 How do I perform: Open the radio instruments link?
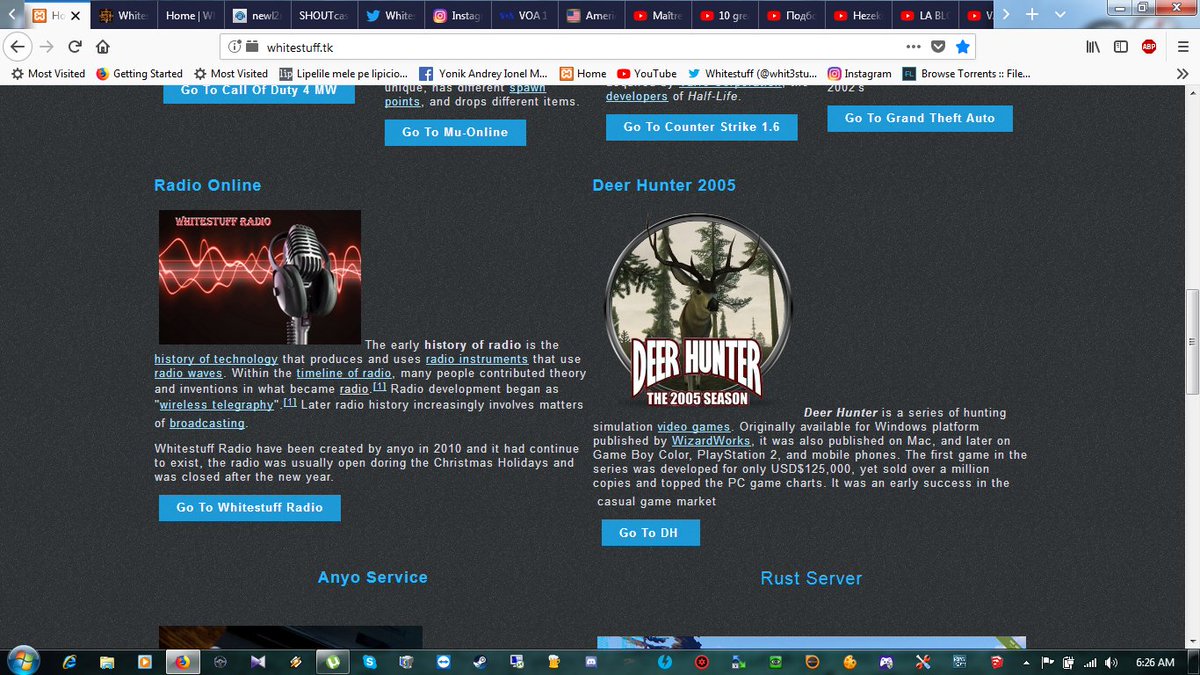[x=477, y=360]
